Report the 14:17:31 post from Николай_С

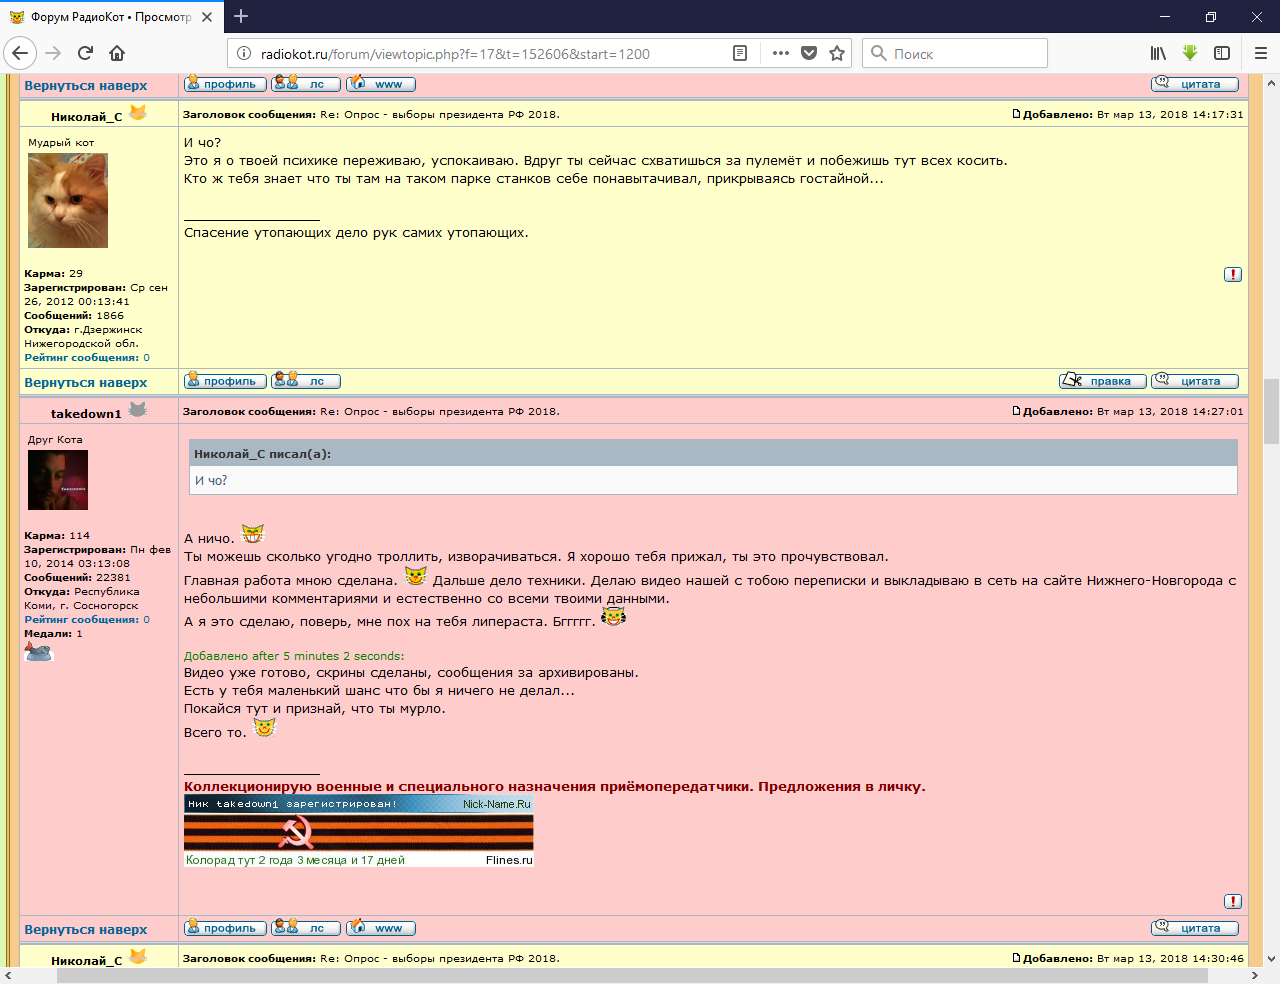click(1233, 274)
